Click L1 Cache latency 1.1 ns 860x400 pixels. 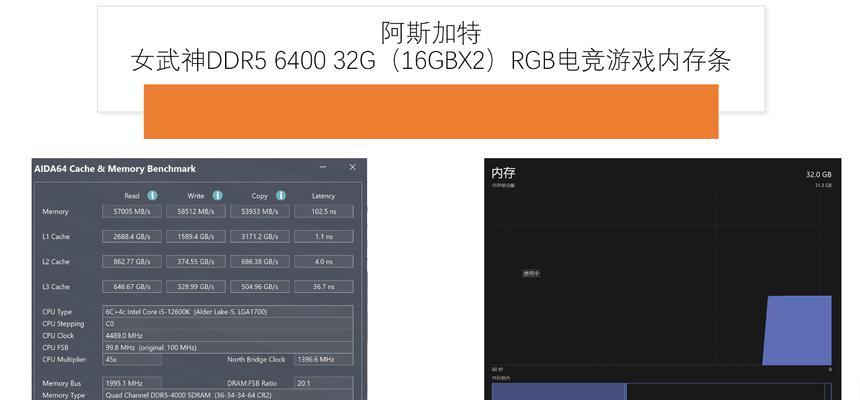click(x=324, y=236)
